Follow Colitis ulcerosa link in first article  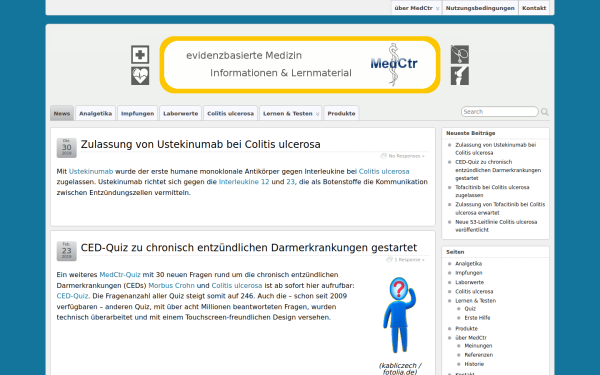coord(384,171)
